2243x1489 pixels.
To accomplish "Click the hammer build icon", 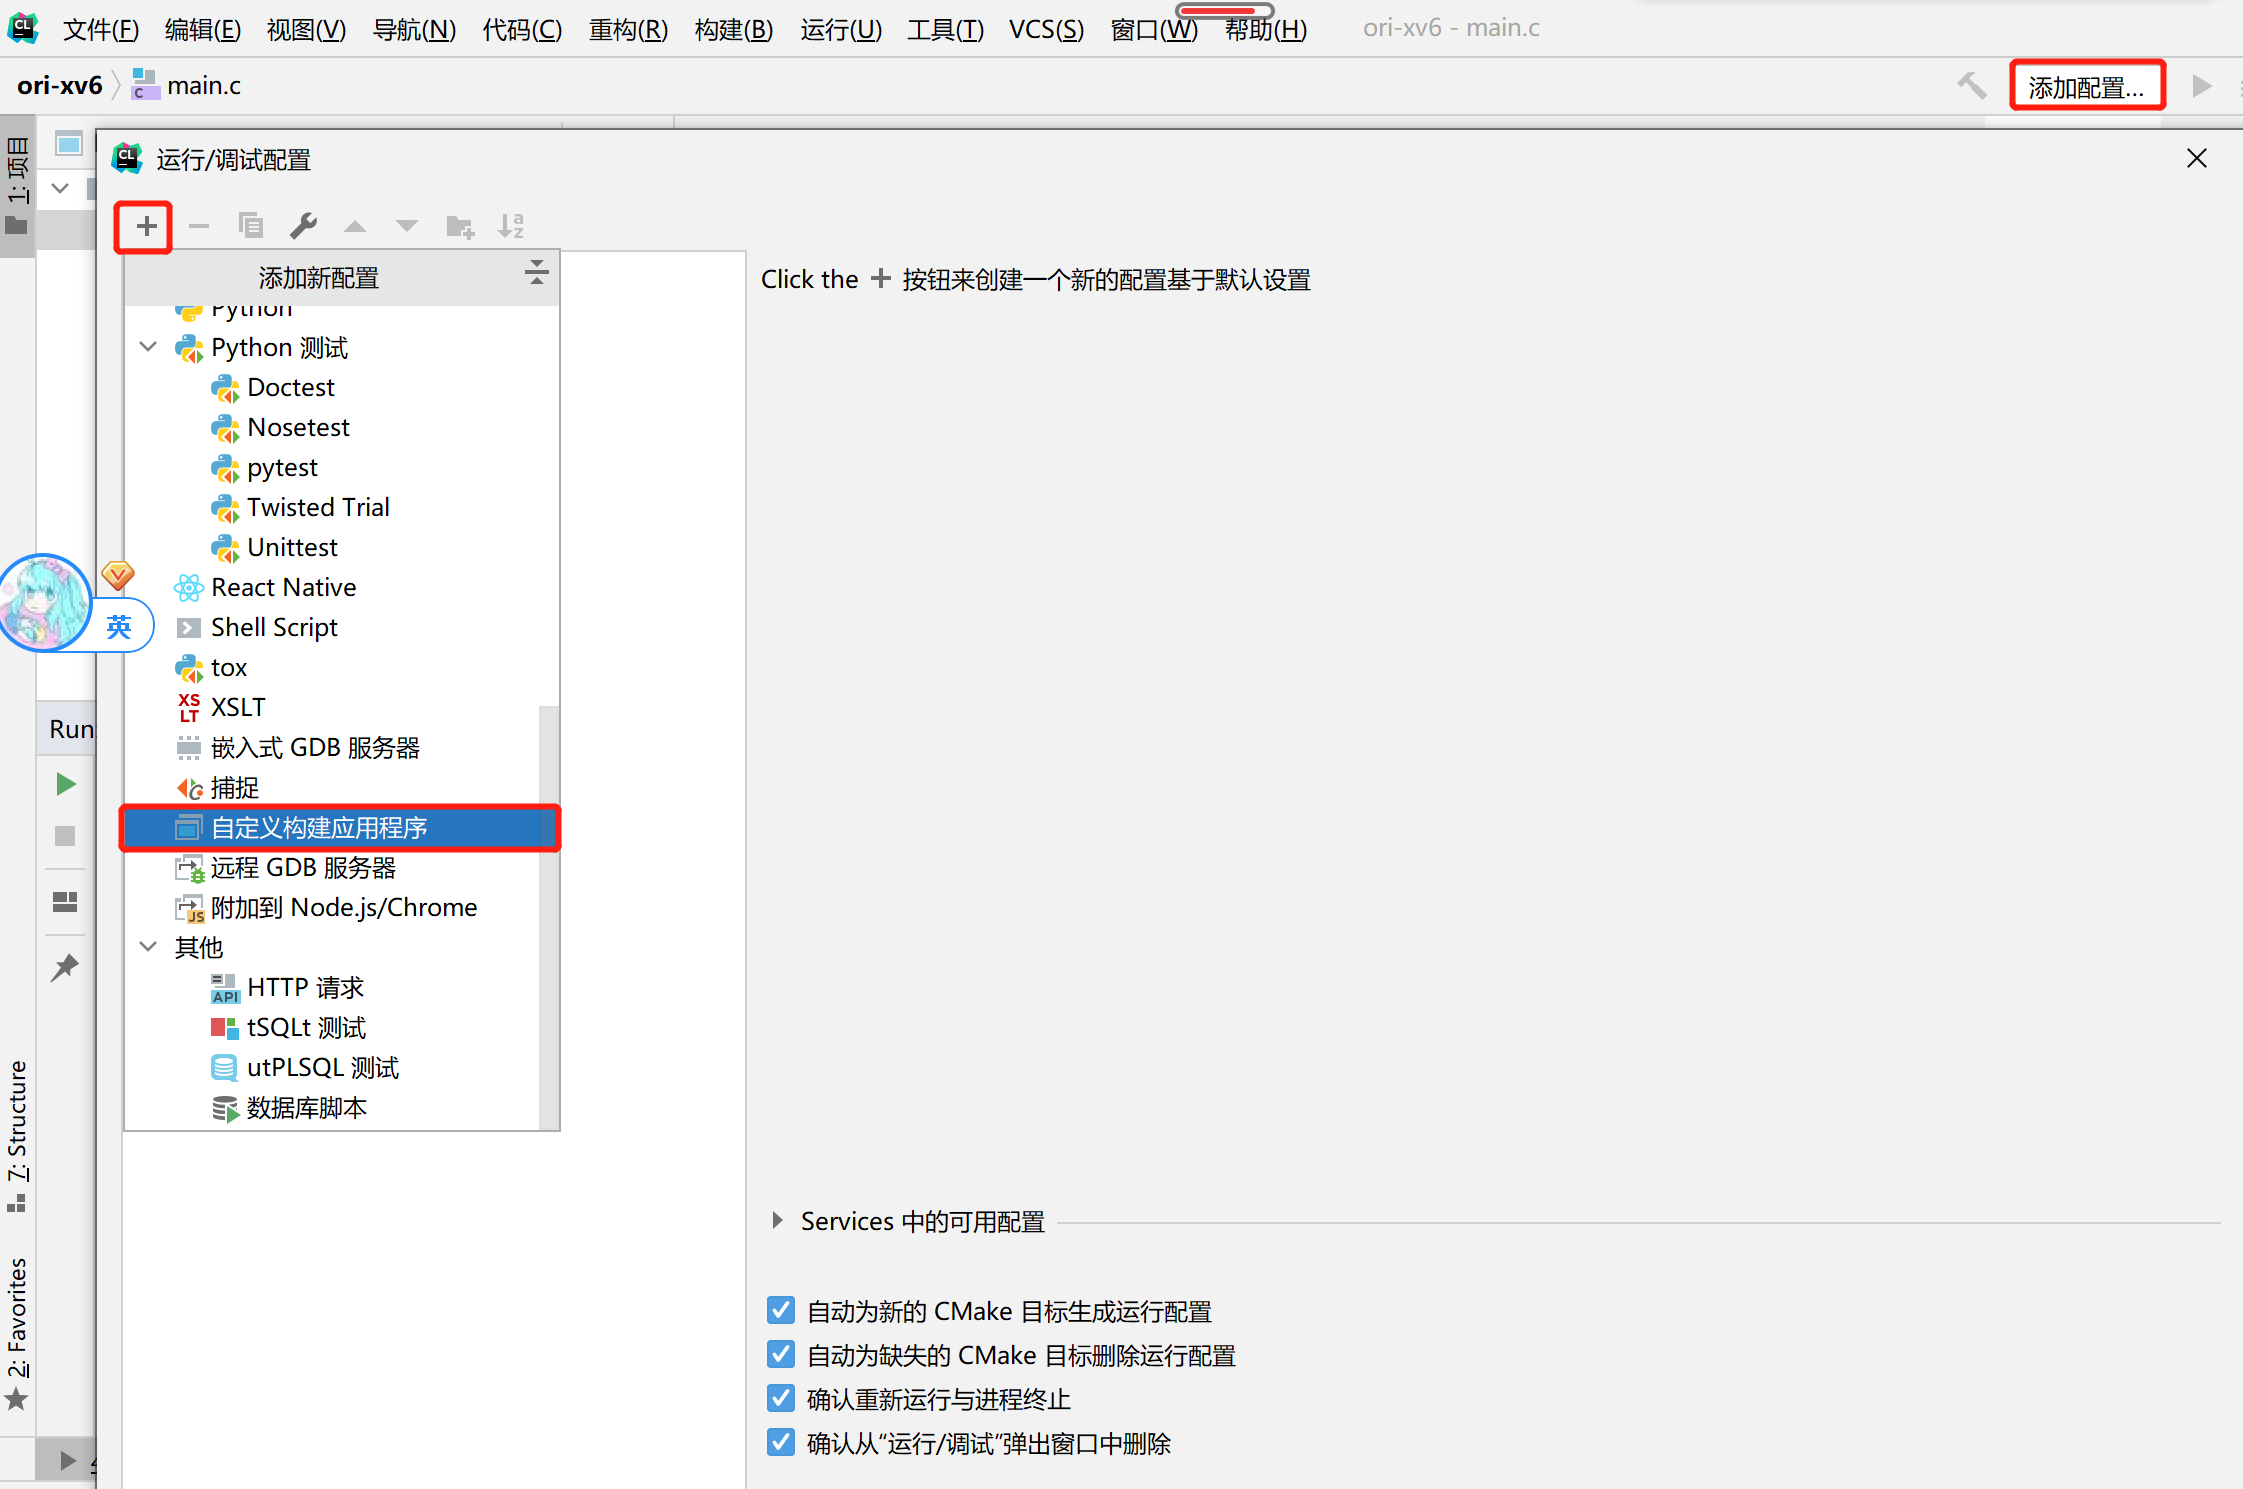I will (x=1971, y=86).
